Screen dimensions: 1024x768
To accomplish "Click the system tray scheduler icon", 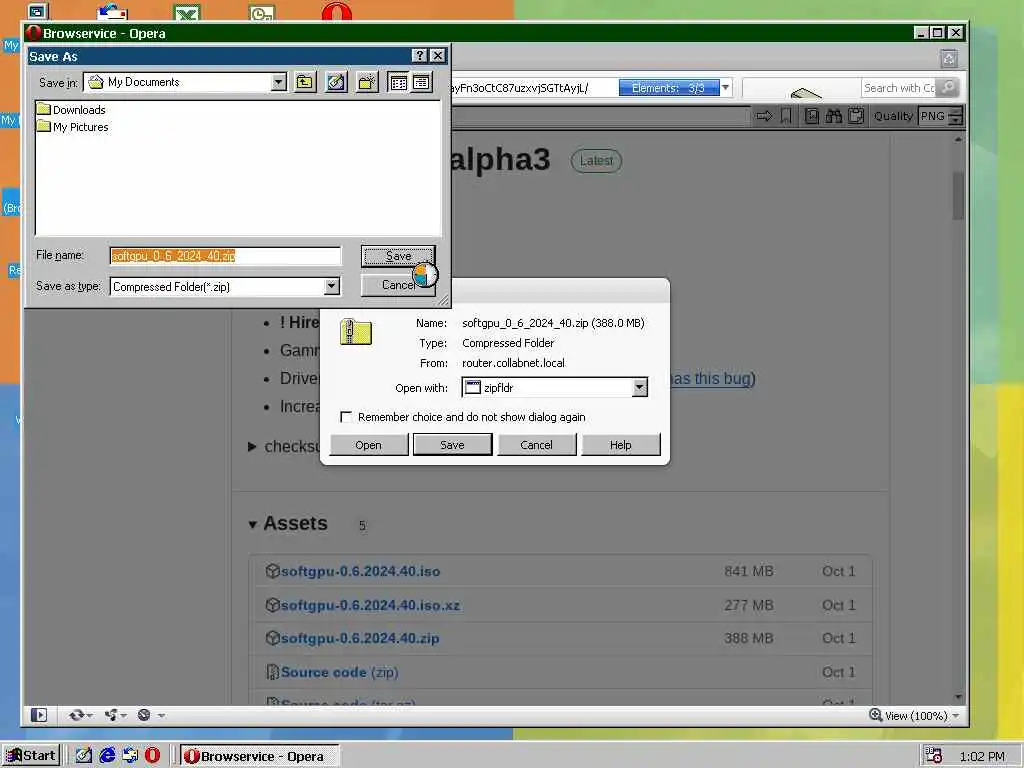I will coord(934,756).
